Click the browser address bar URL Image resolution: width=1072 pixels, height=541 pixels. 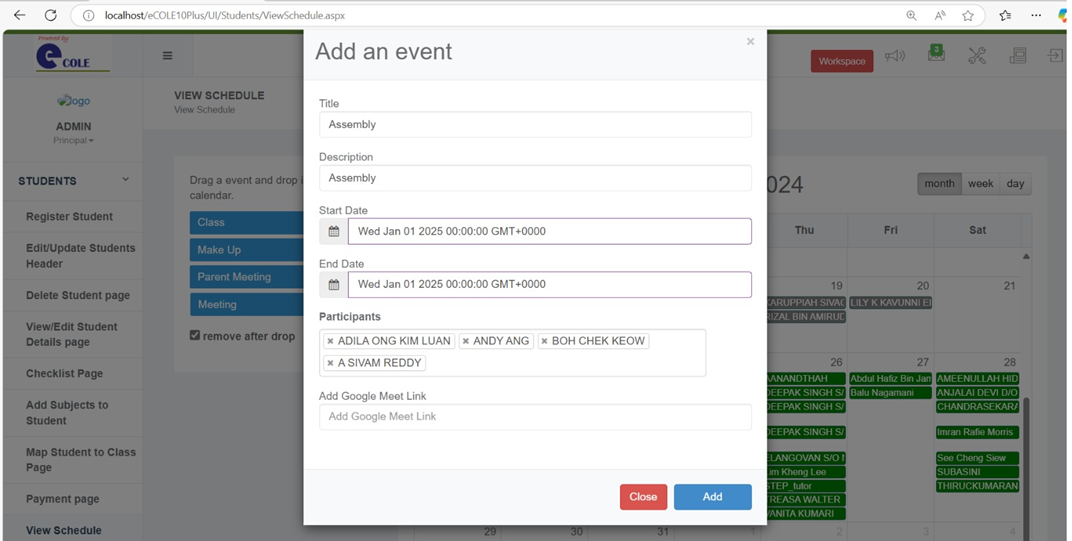[x=225, y=15]
